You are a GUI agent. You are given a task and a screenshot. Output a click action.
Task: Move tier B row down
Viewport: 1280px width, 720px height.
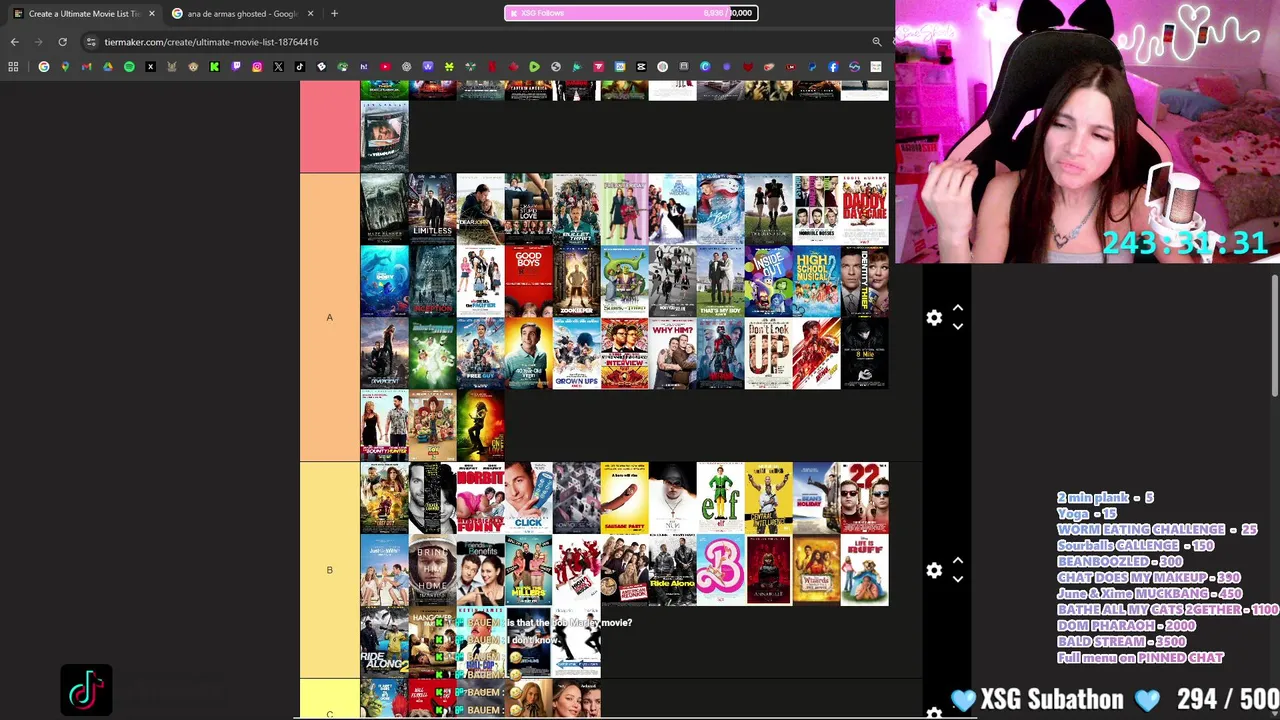[x=958, y=579]
